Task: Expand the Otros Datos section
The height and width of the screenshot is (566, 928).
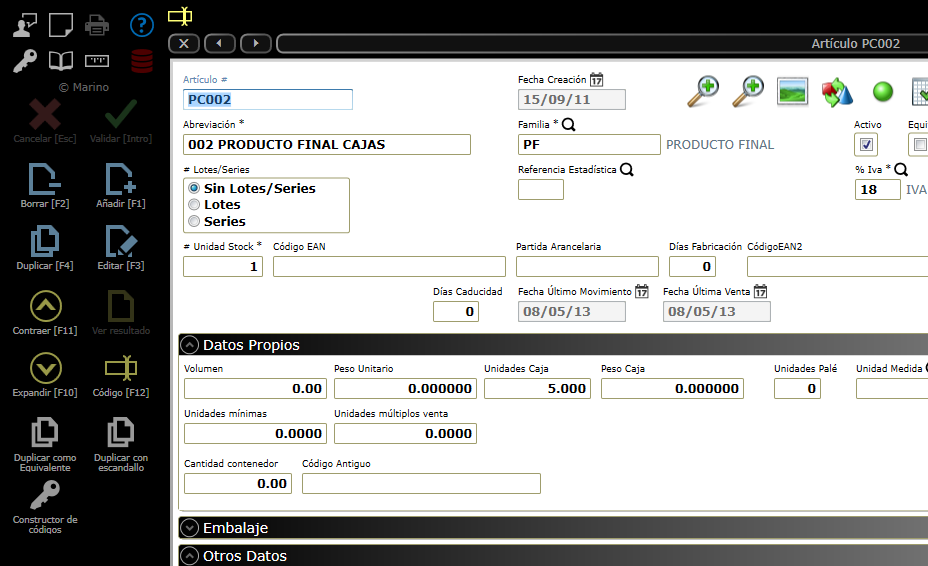Action: (189, 556)
